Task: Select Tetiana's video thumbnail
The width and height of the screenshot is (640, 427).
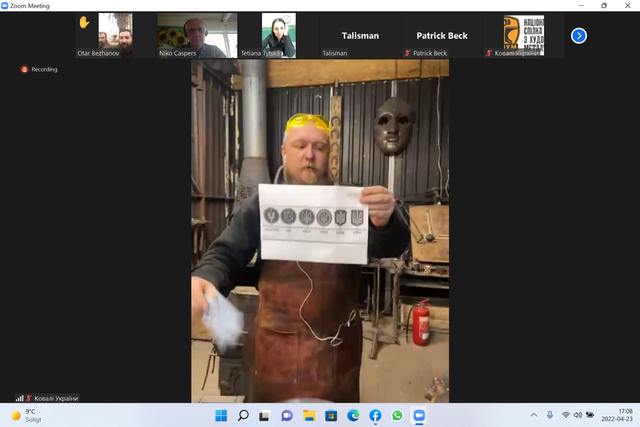Action: click(278, 34)
